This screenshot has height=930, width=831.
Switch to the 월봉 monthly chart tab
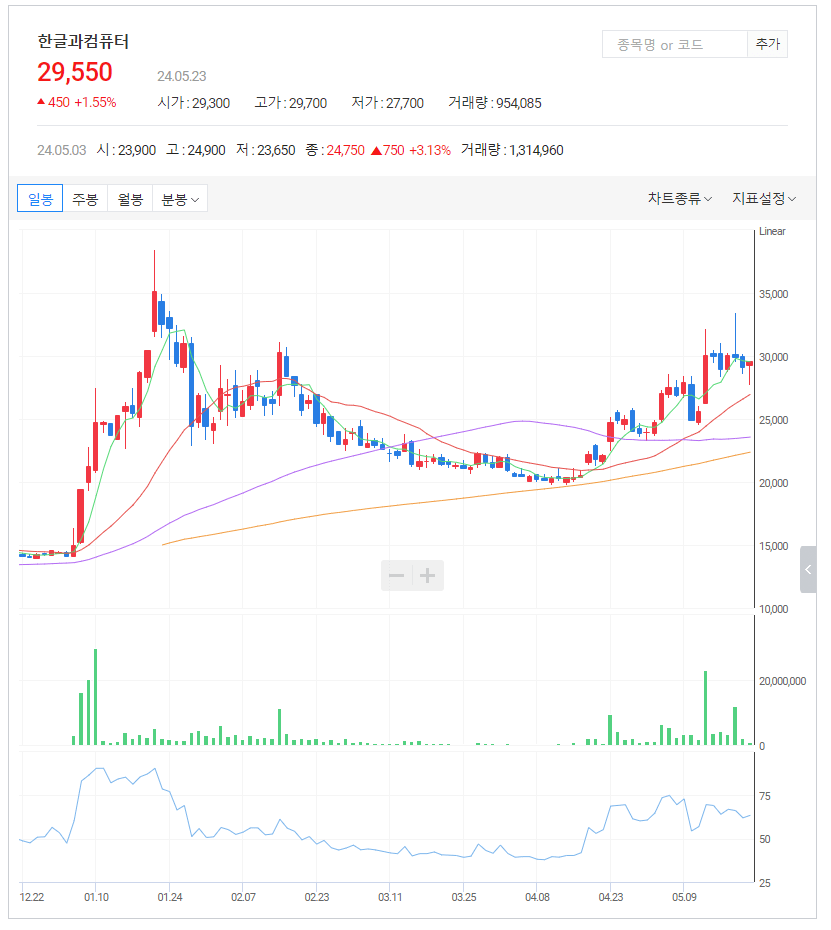pos(130,199)
